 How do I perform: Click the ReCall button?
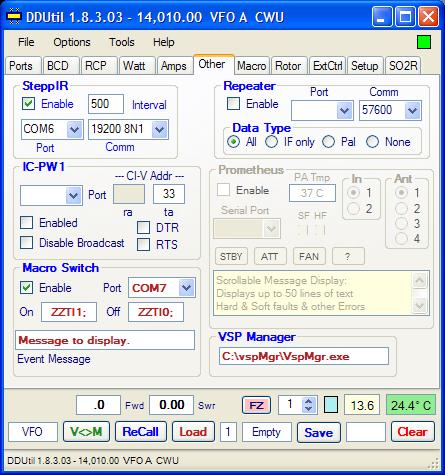click(141, 432)
